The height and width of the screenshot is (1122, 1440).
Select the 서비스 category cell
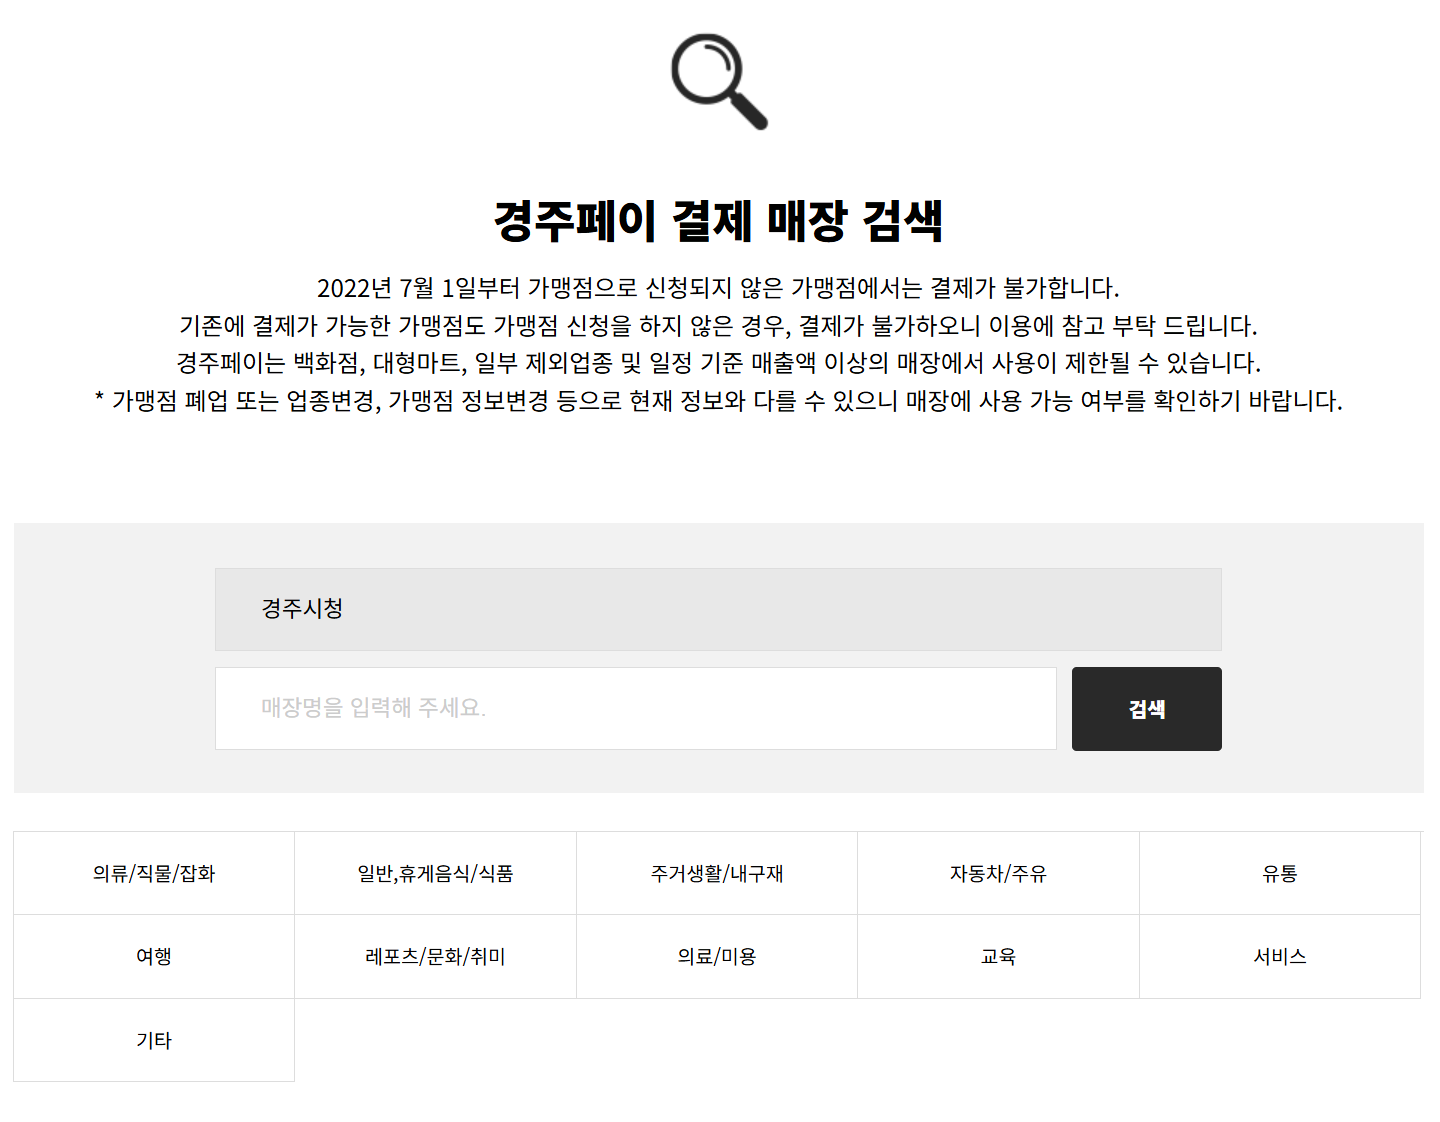[x=1279, y=956]
